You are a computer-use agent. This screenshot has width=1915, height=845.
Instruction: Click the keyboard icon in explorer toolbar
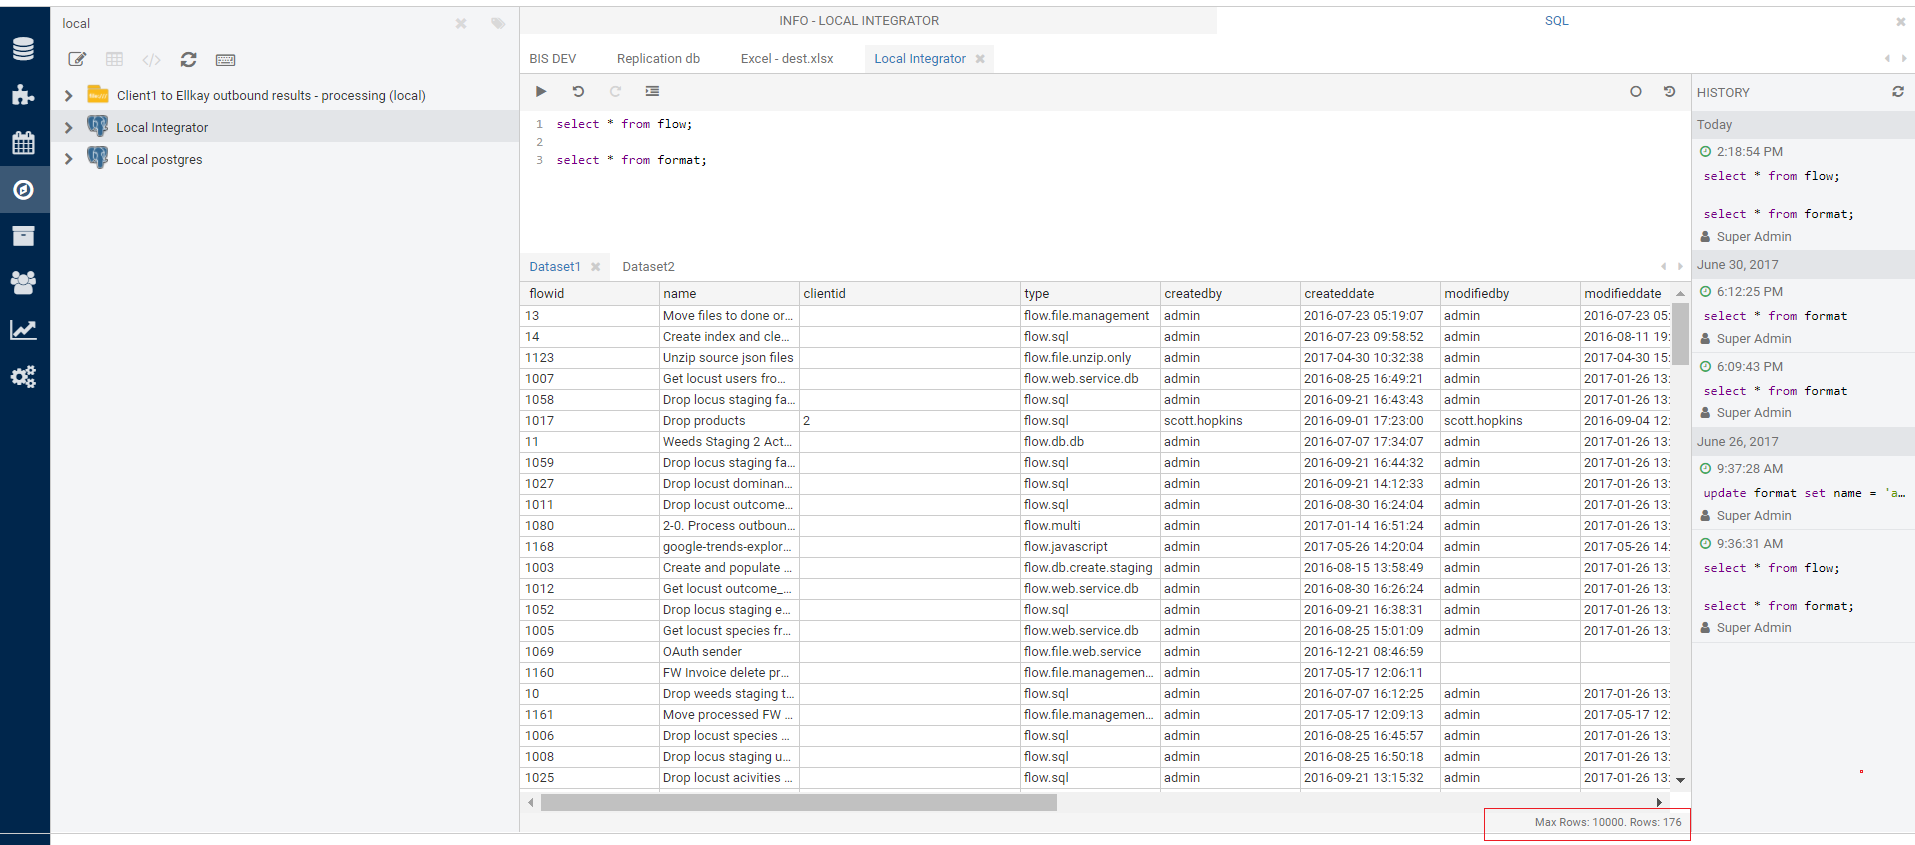point(225,60)
